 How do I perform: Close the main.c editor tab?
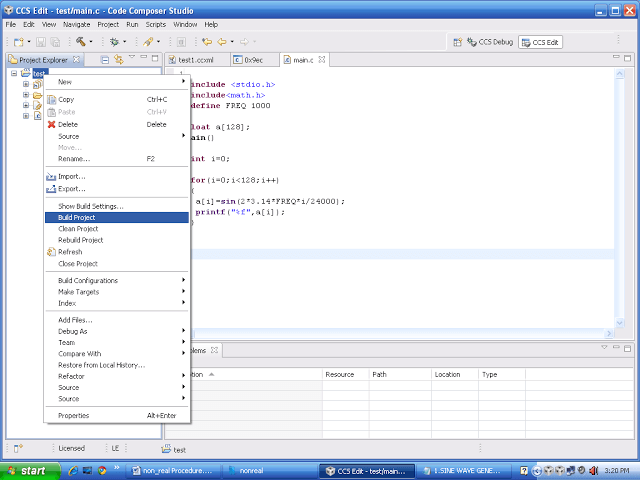[322, 60]
